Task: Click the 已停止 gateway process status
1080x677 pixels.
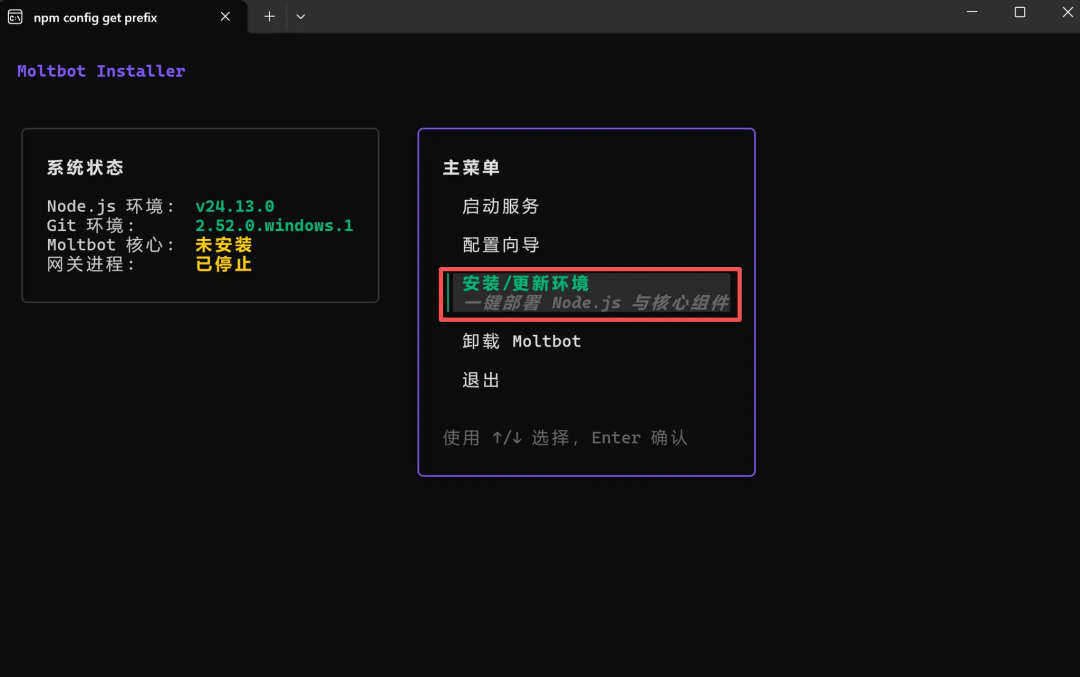Action: coord(224,264)
